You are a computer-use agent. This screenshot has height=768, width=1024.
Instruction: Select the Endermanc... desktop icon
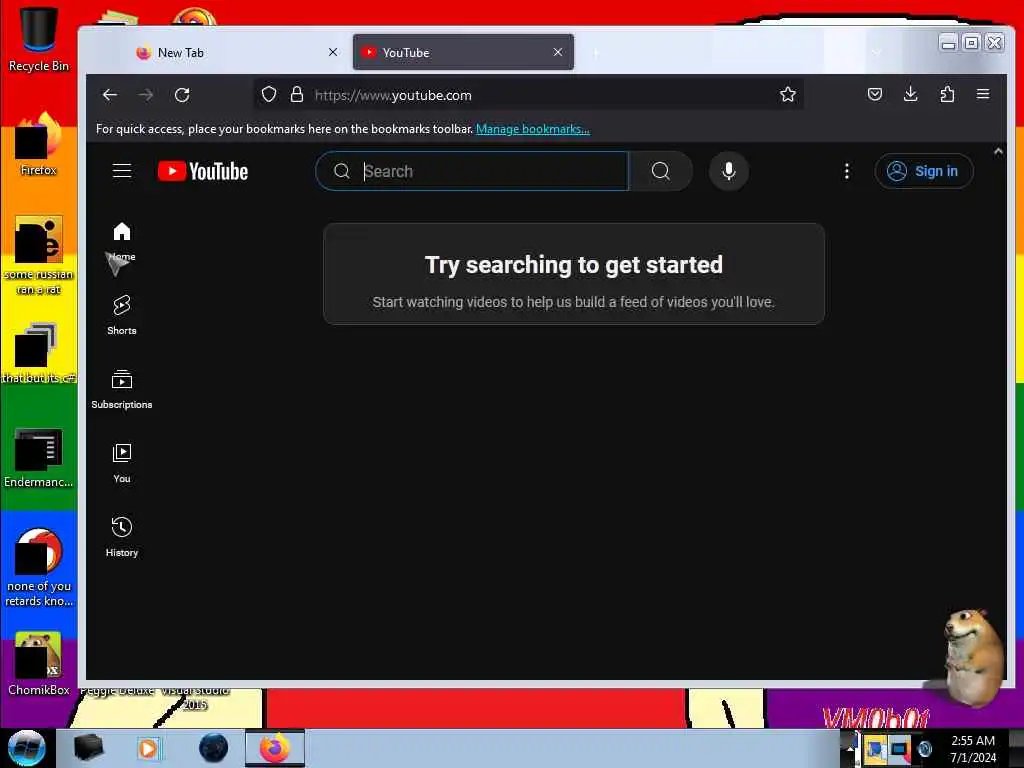coord(39,457)
